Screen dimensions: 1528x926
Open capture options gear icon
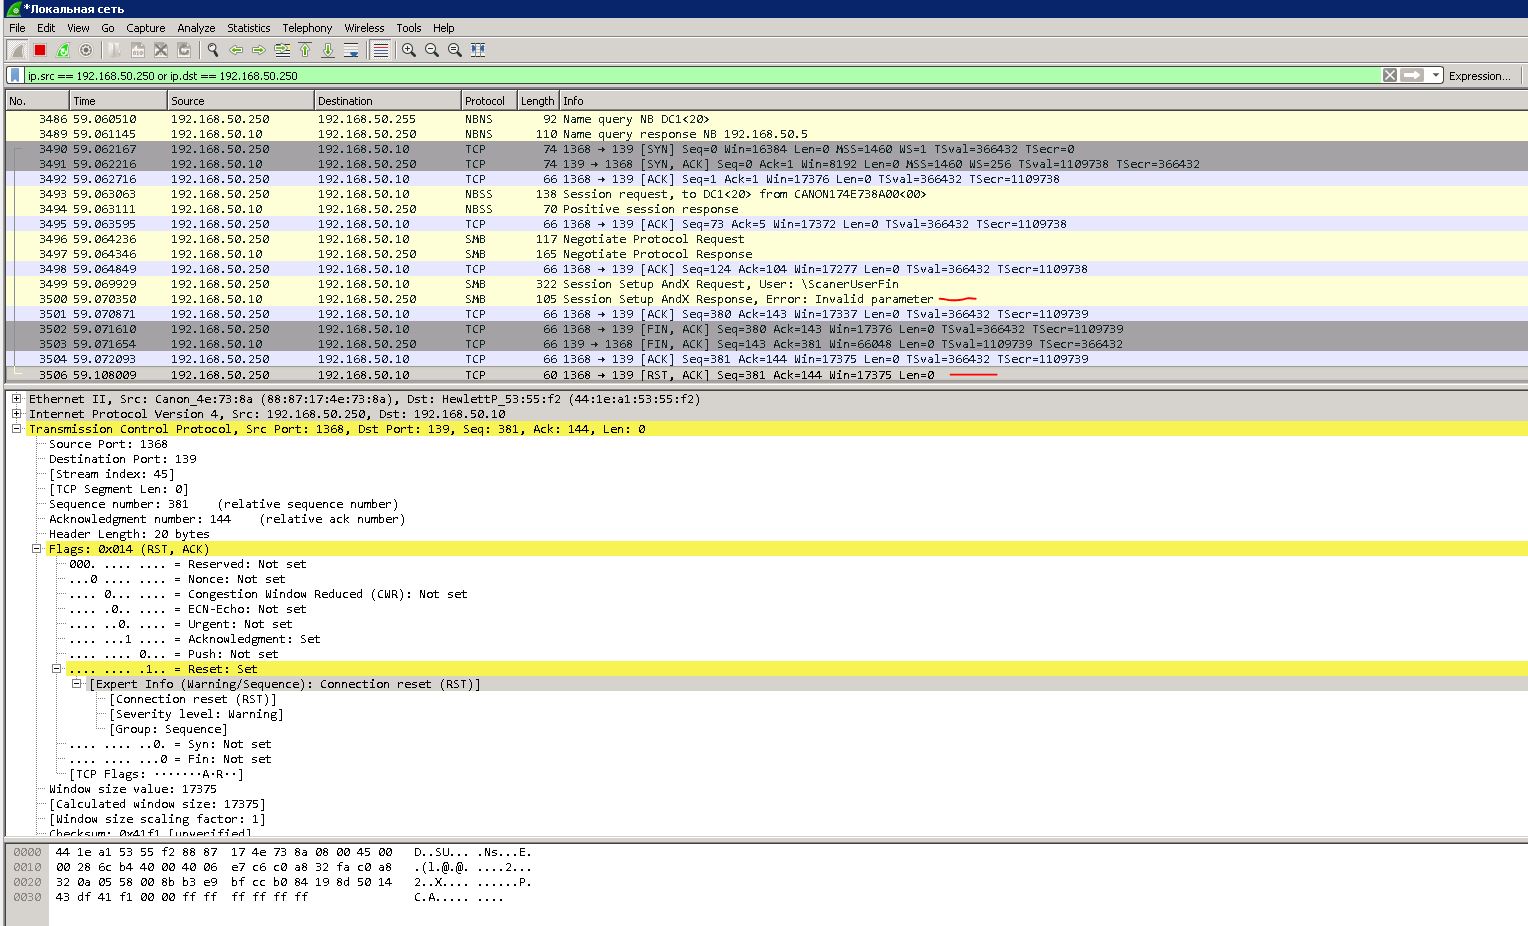(86, 50)
